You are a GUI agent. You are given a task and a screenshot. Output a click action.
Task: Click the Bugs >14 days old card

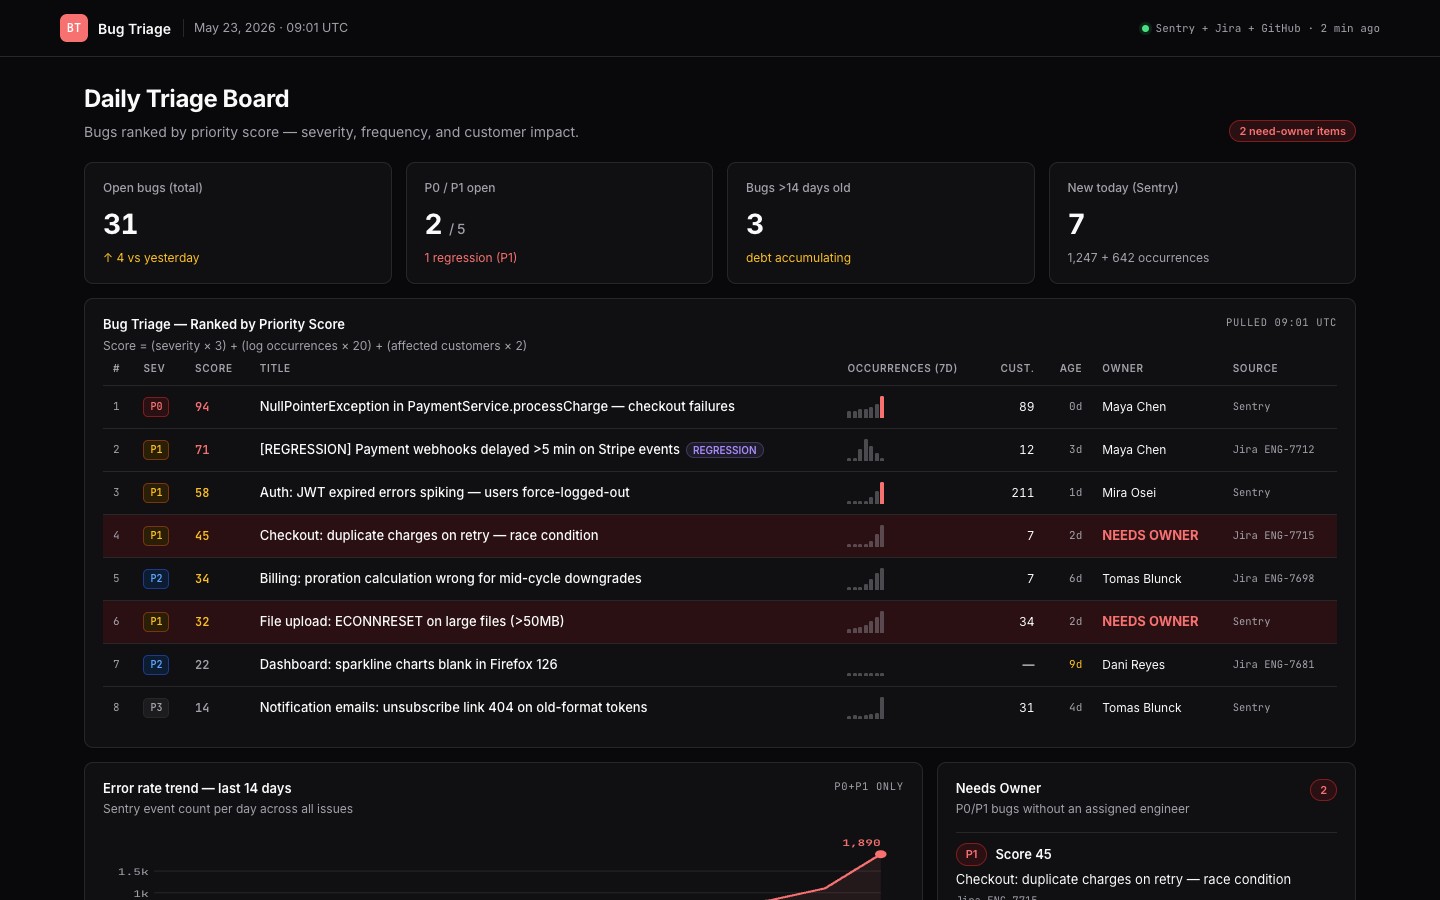(x=881, y=223)
